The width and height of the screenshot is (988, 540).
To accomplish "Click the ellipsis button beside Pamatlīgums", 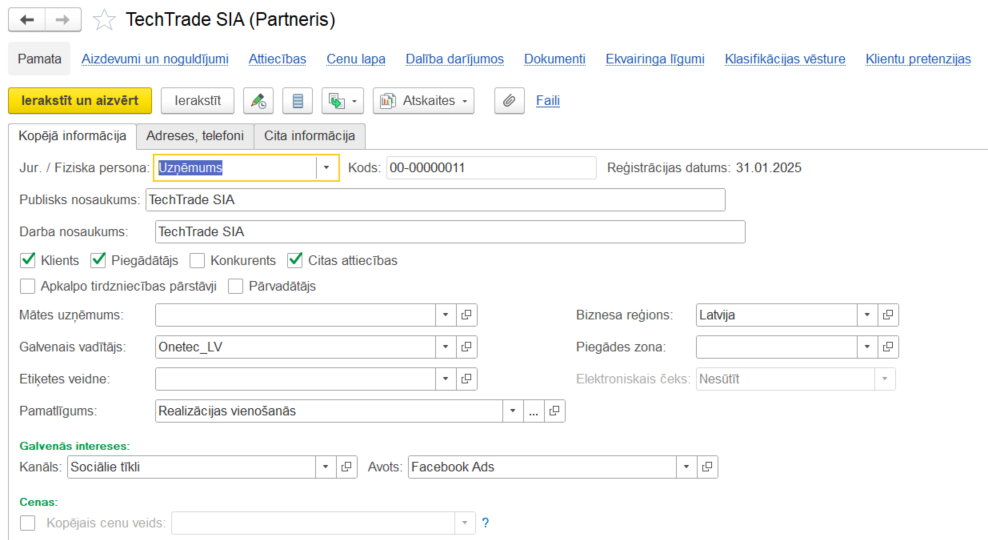I will (x=534, y=411).
